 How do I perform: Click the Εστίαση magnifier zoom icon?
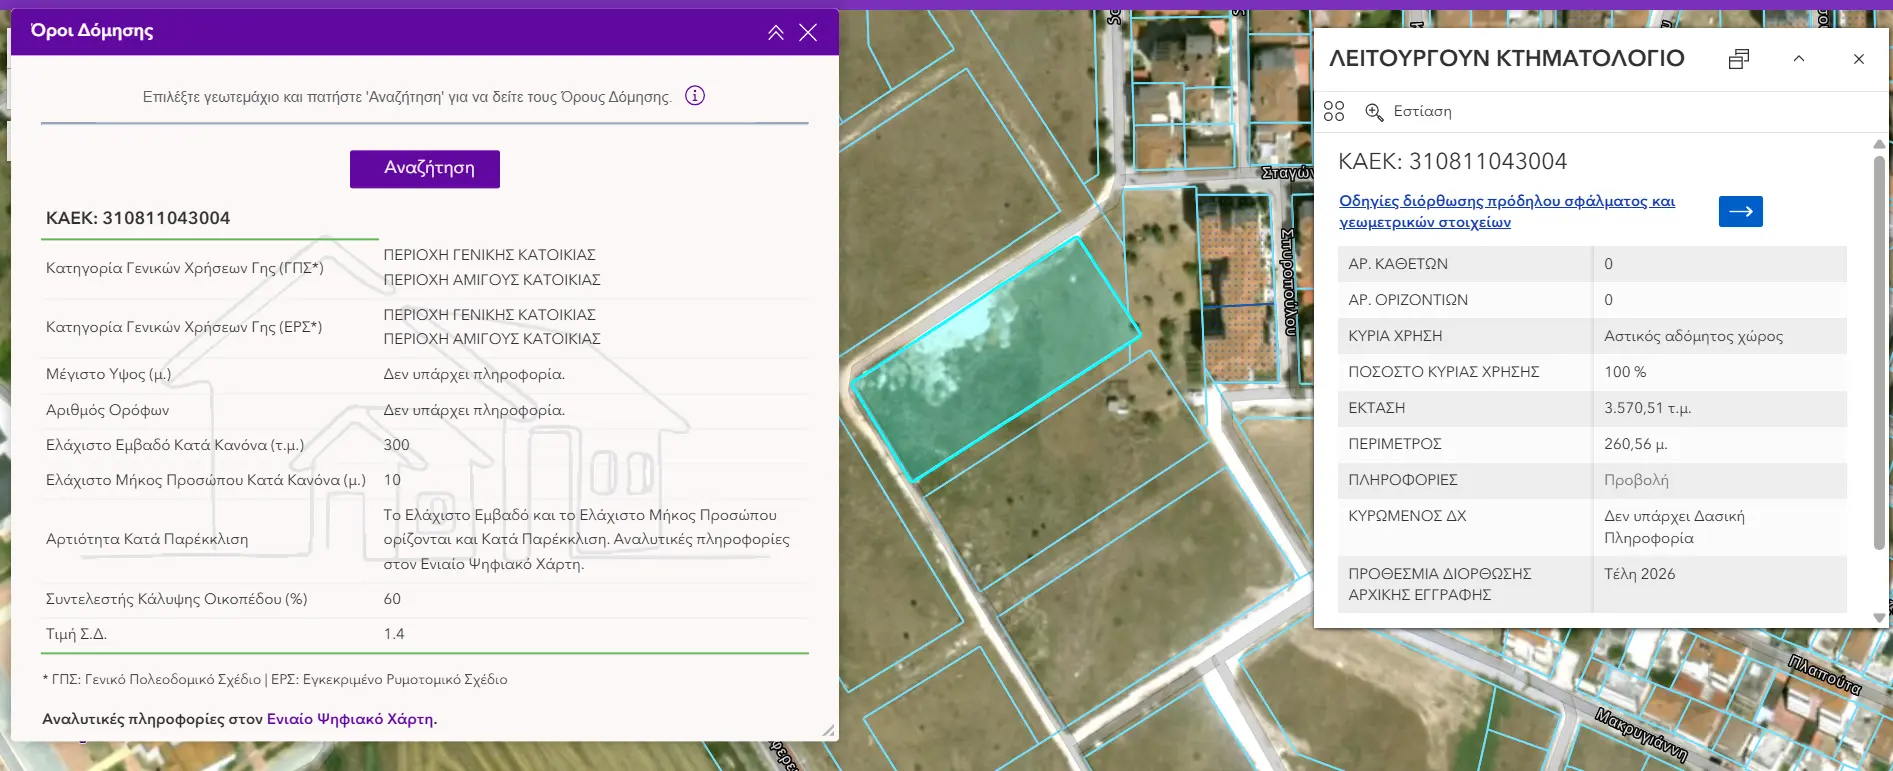(x=1375, y=112)
